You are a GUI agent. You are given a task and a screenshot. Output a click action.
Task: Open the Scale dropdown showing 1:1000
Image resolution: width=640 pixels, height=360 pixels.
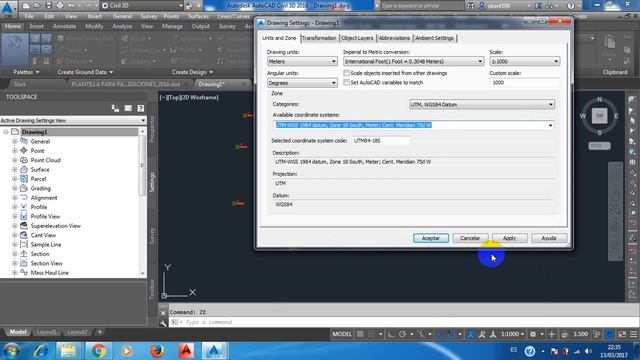(524, 61)
